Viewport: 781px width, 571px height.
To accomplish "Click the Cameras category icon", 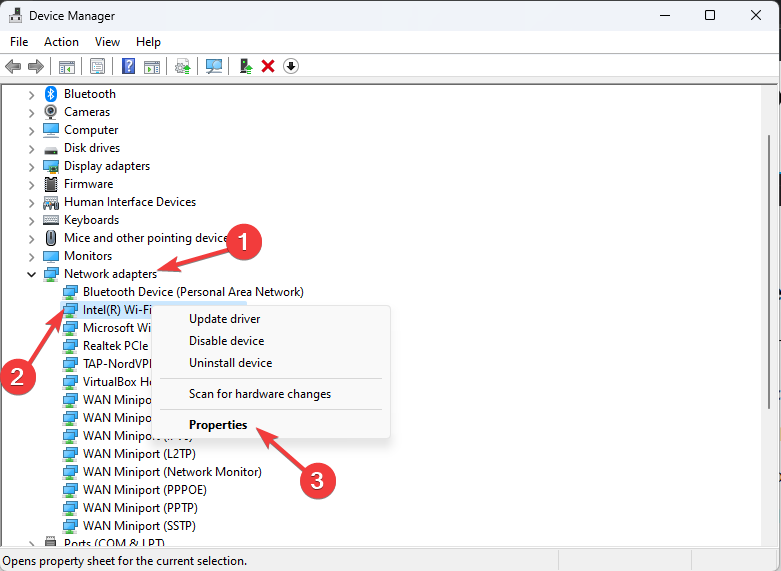I will 51,112.
